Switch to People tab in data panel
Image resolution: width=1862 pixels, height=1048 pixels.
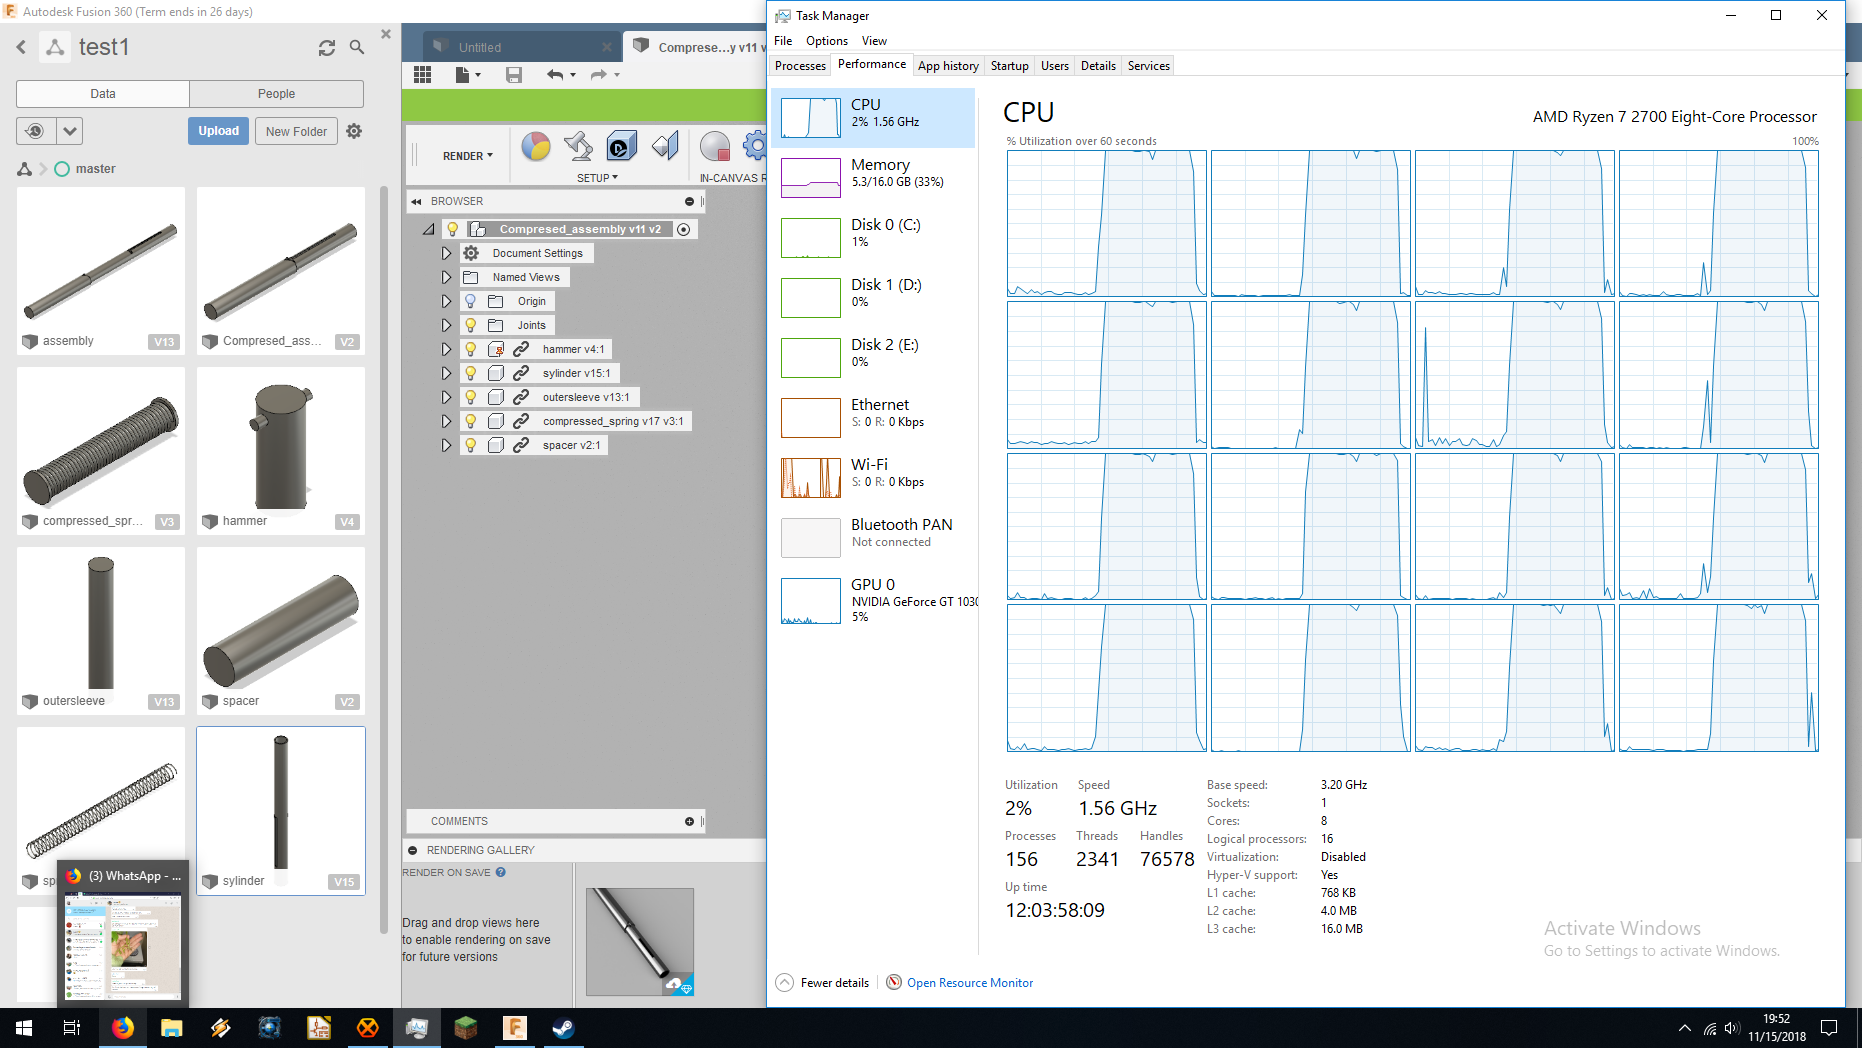point(276,94)
